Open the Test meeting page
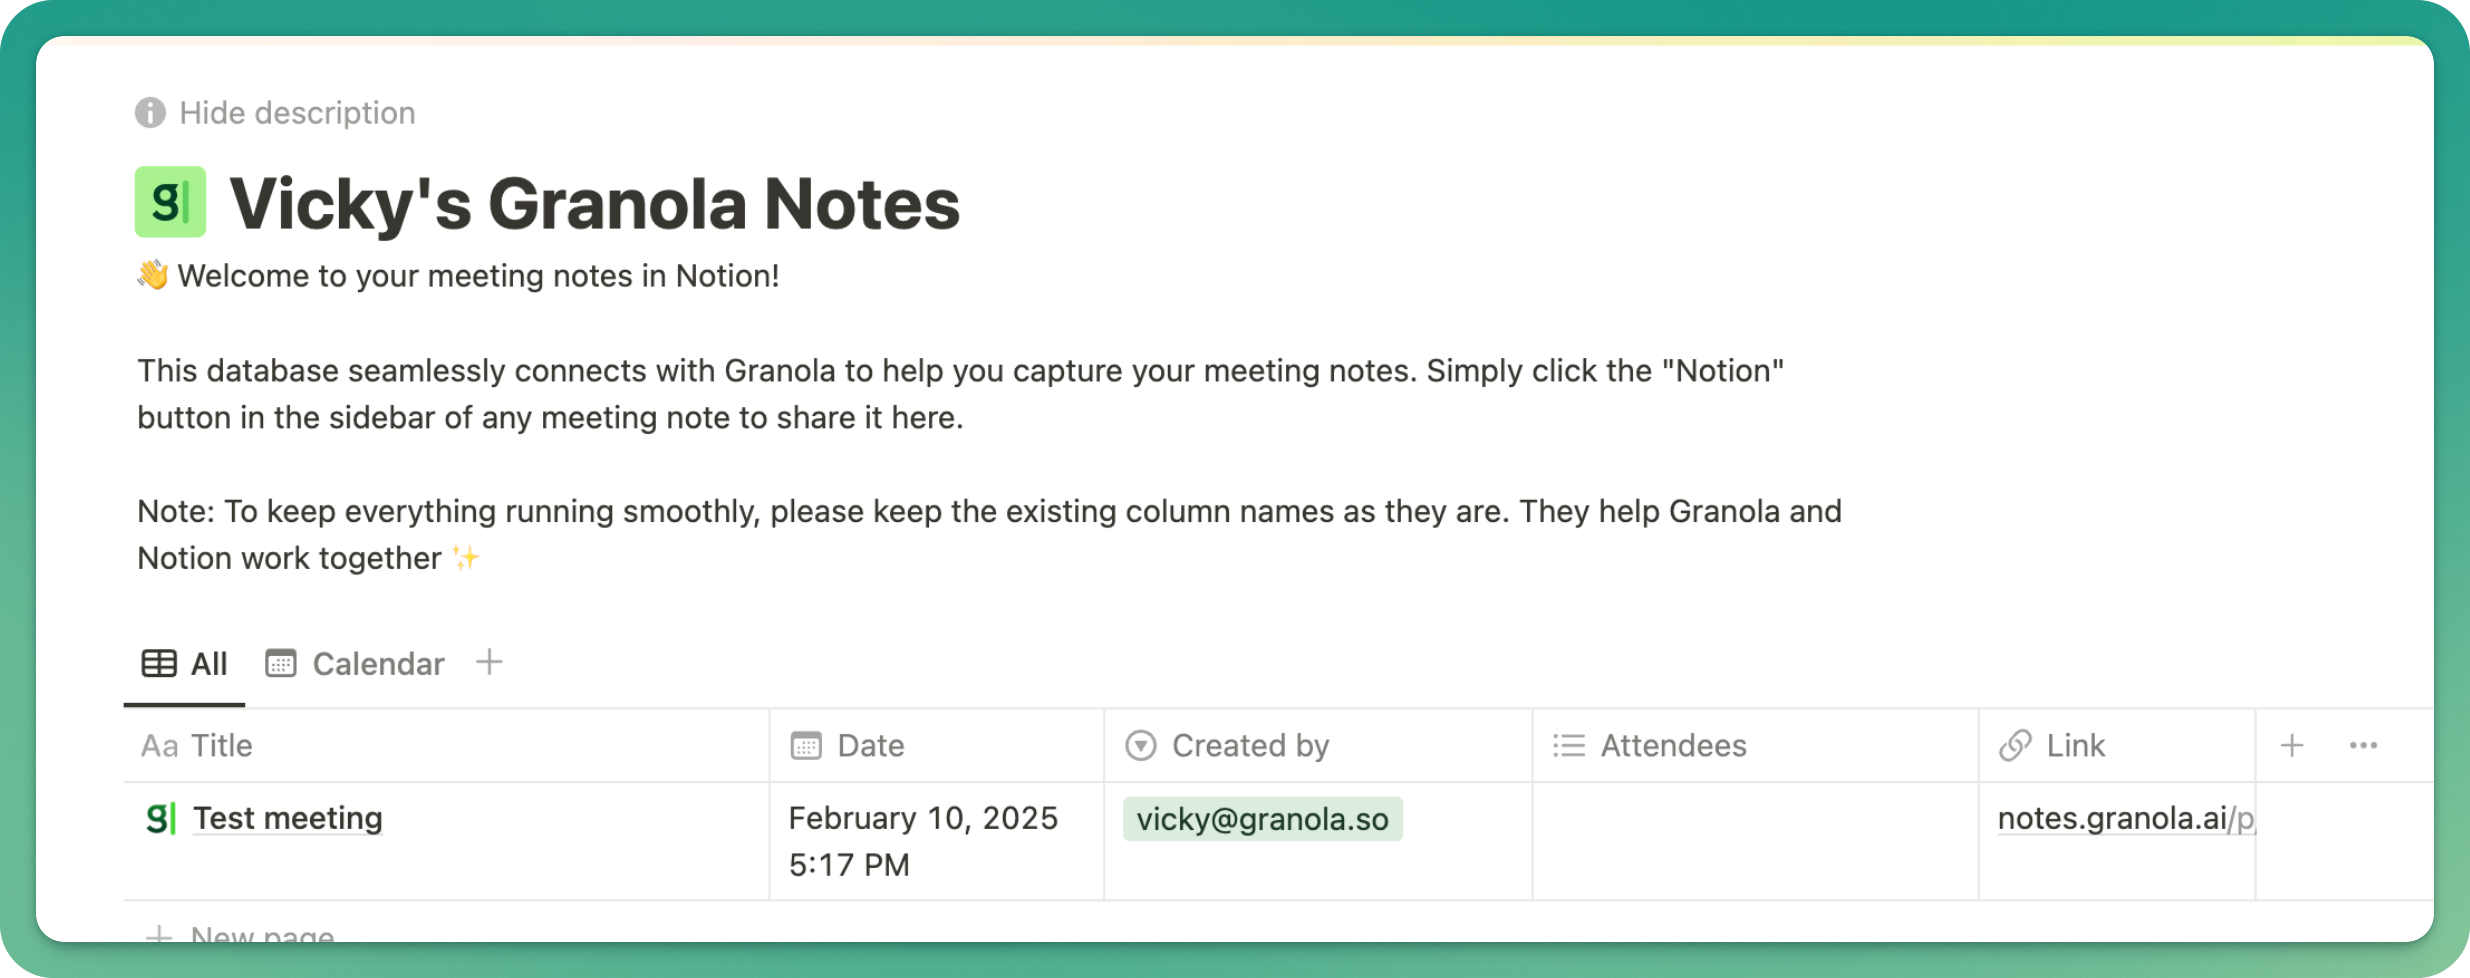Viewport: 2470px width, 978px height. 288,818
